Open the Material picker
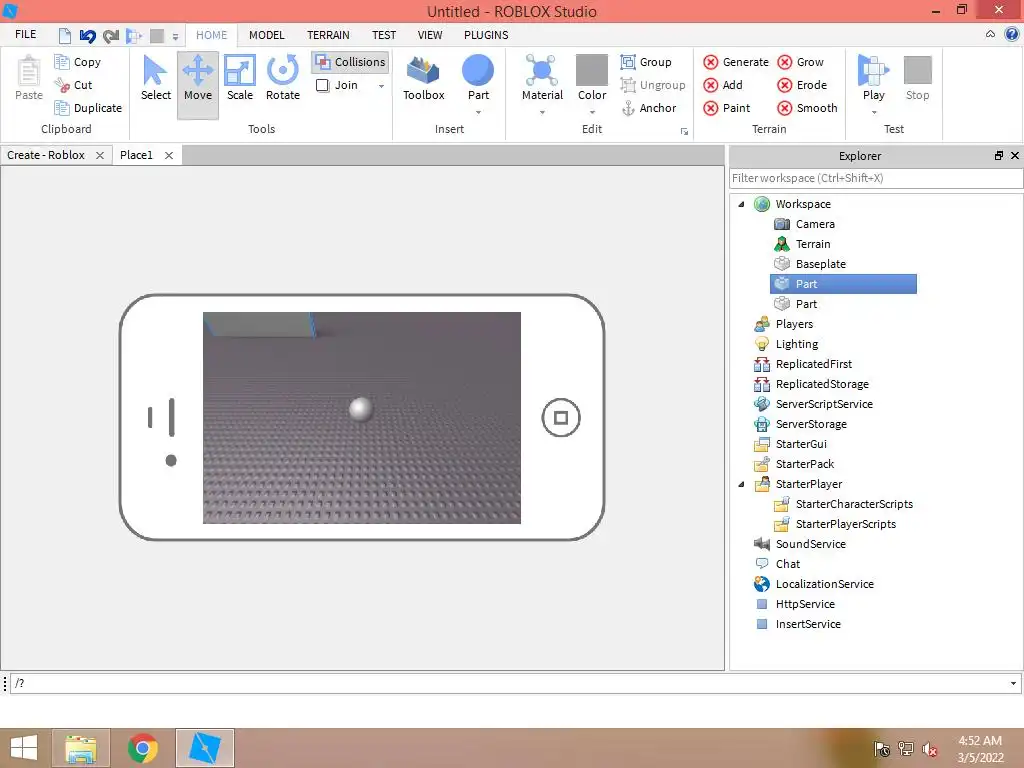 [542, 78]
